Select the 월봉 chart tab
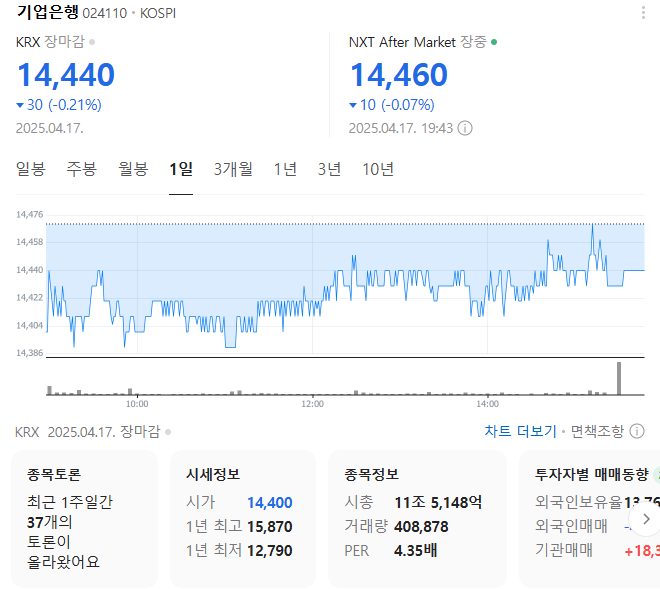 click(x=133, y=169)
